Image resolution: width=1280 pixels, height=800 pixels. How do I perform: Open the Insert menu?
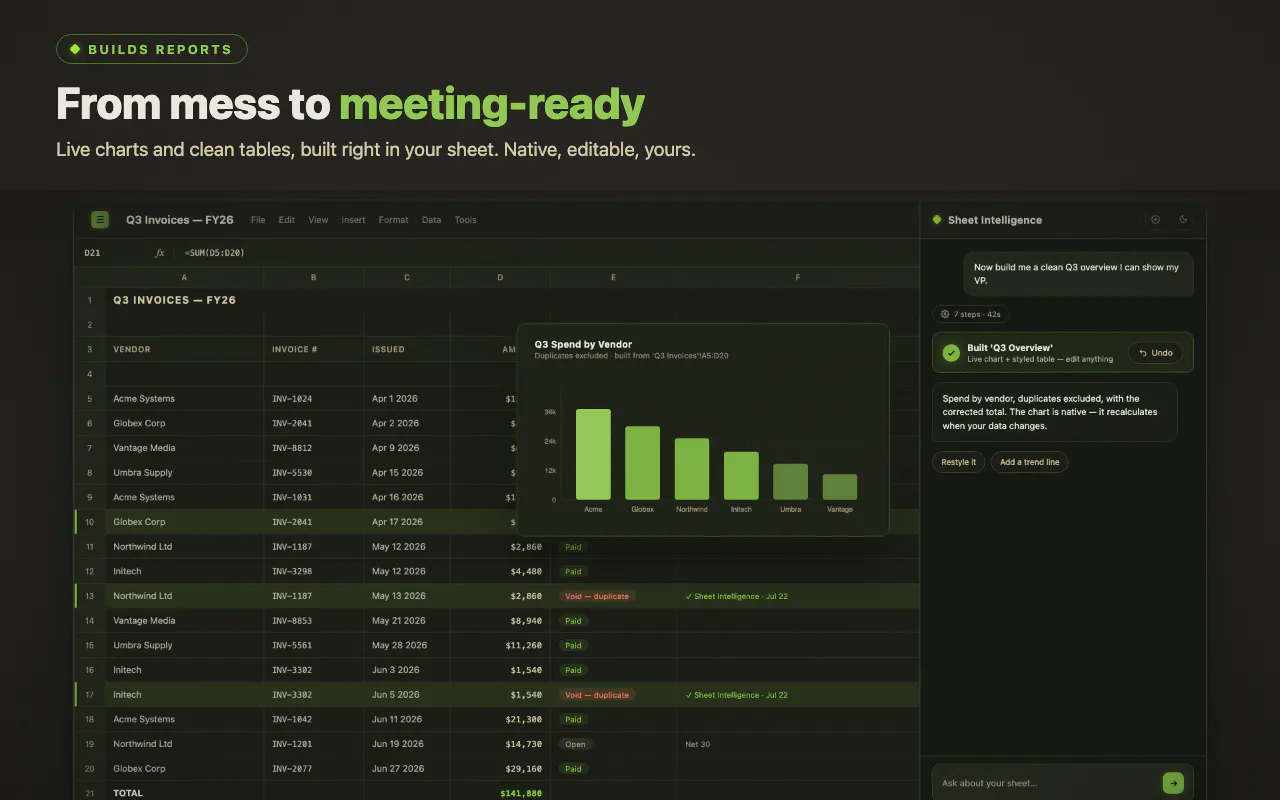353,220
